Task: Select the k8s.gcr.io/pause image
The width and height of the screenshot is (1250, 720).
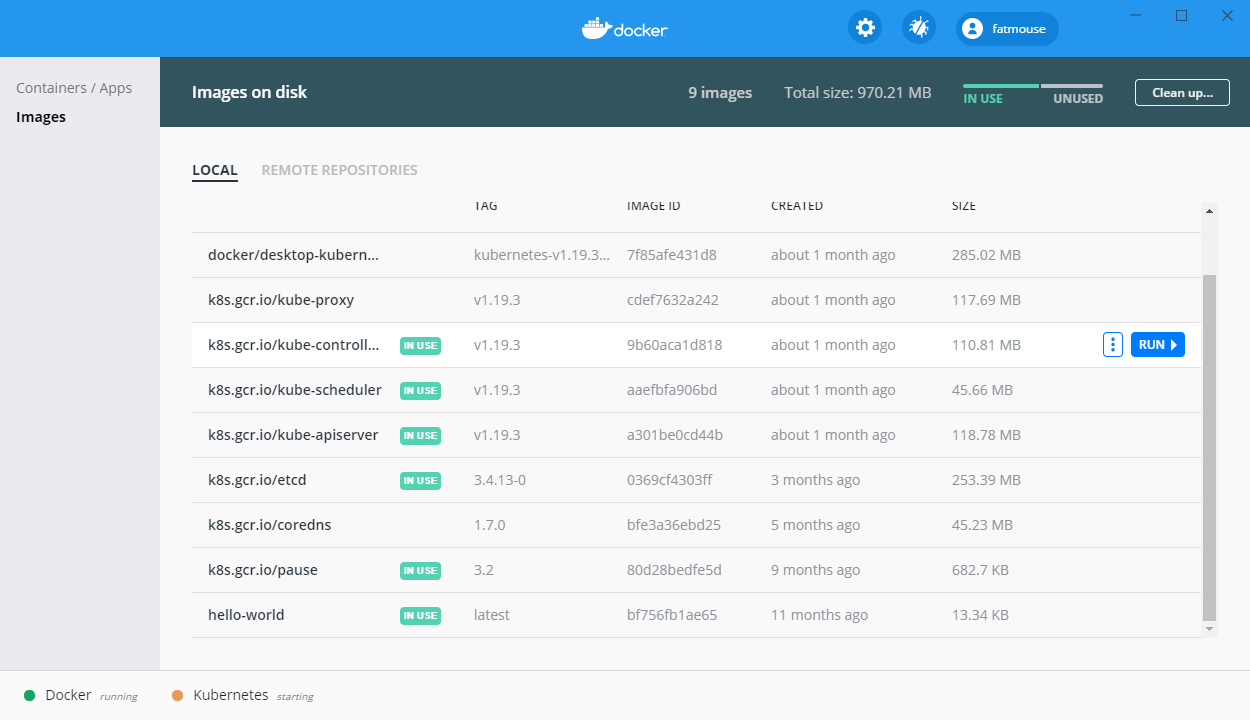Action: point(696,570)
